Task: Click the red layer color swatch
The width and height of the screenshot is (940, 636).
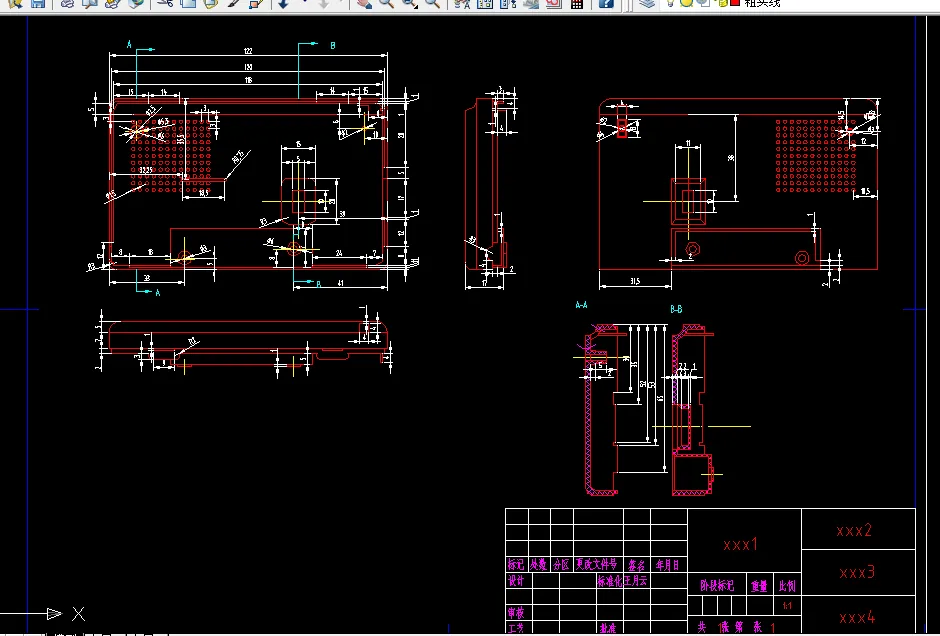Action: pos(735,2)
